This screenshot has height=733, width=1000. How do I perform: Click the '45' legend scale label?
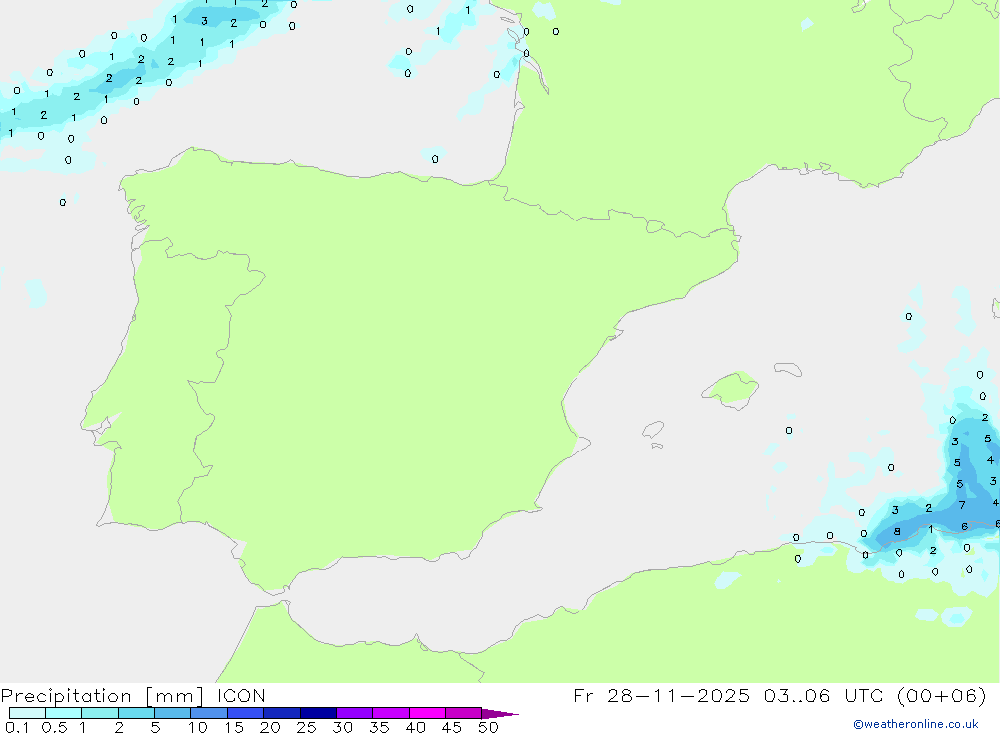pos(452,727)
